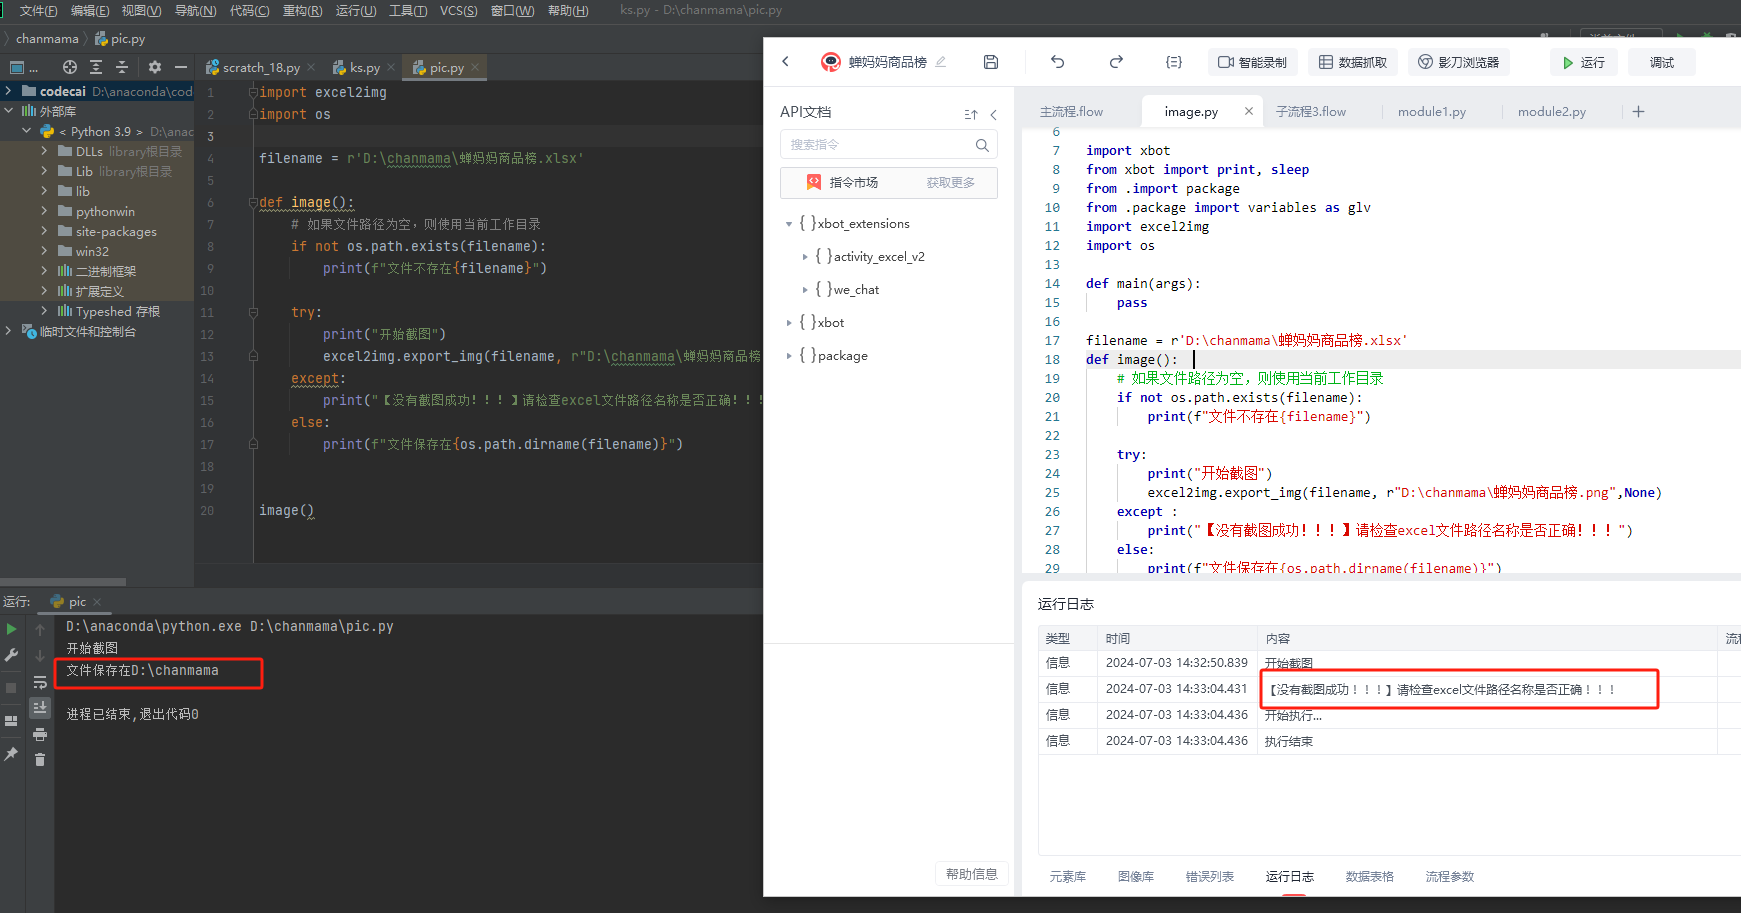Expand the package node in API docs
The width and height of the screenshot is (1741, 913).
click(x=789, y=356)
